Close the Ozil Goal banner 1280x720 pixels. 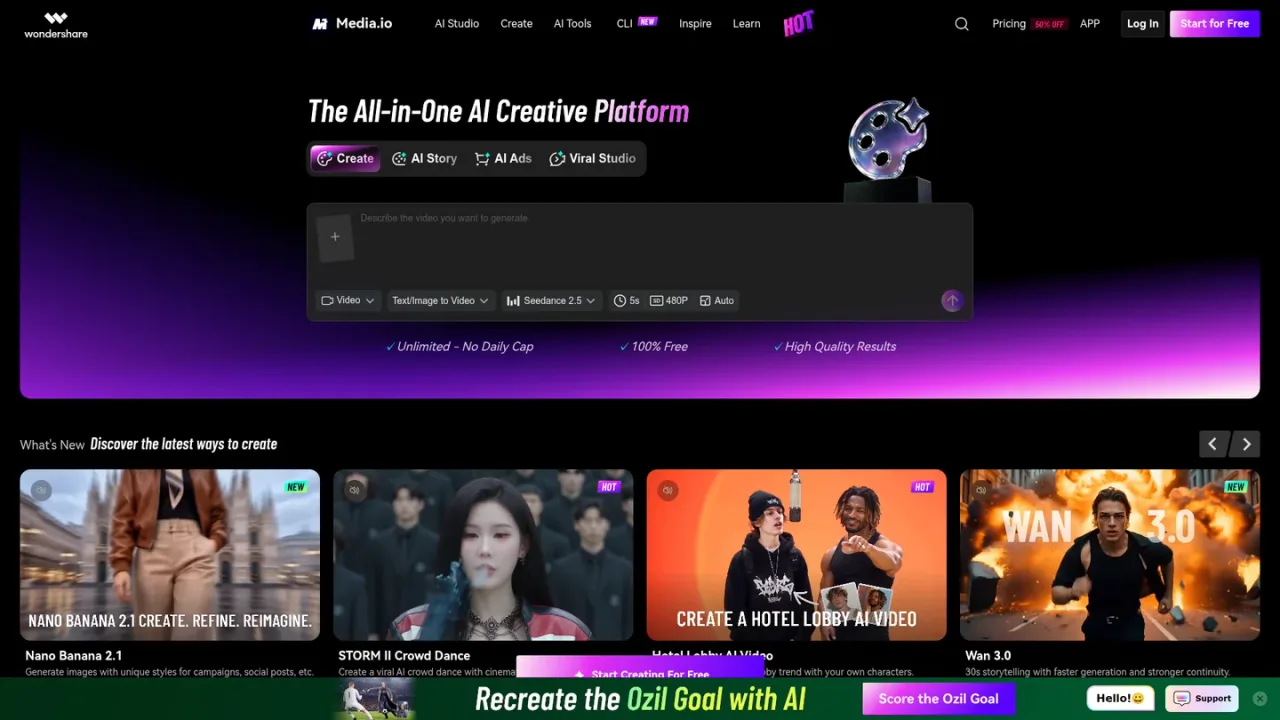(x=1260, y=699)
